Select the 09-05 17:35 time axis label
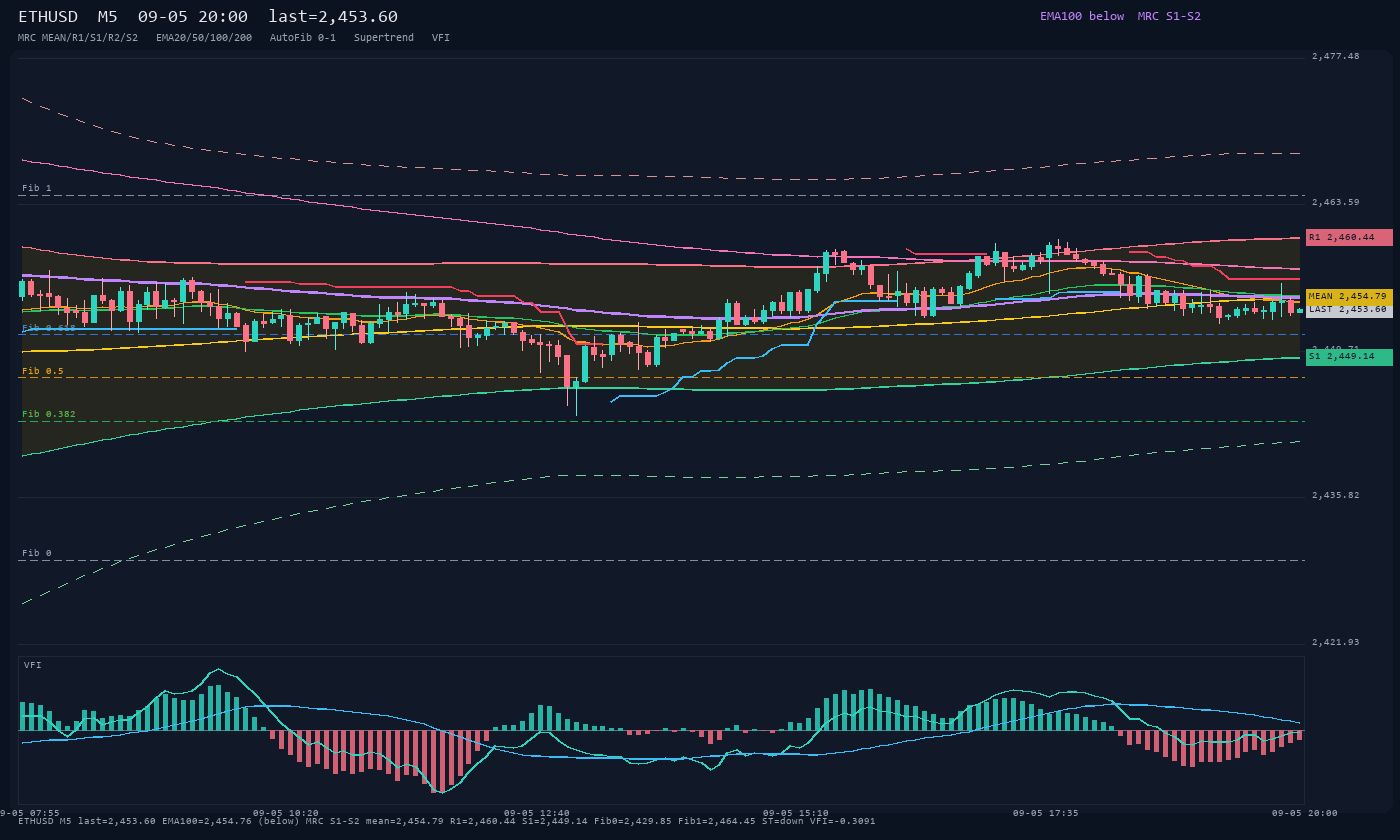The image size is (1400, 840). pos(1046,813)
